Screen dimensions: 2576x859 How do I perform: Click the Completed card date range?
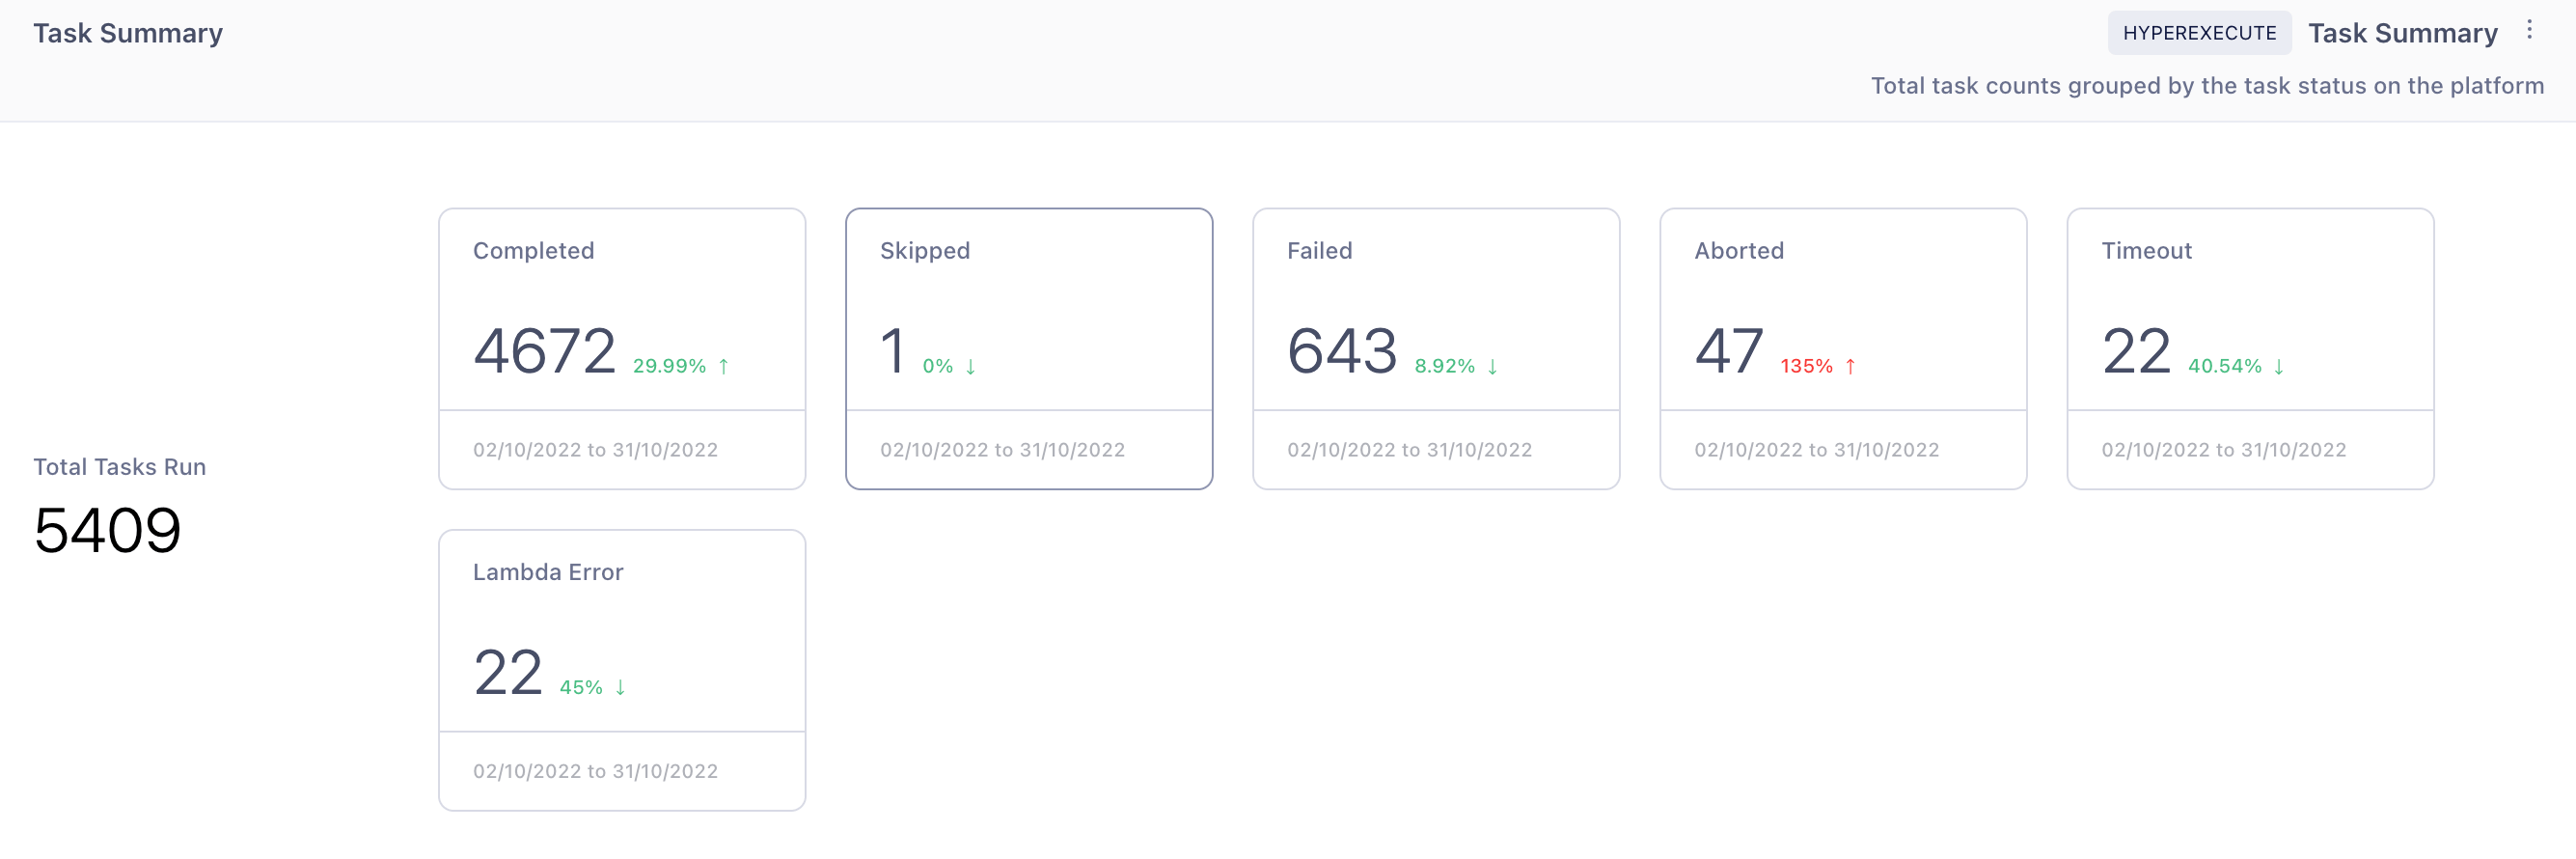(595, 450)
